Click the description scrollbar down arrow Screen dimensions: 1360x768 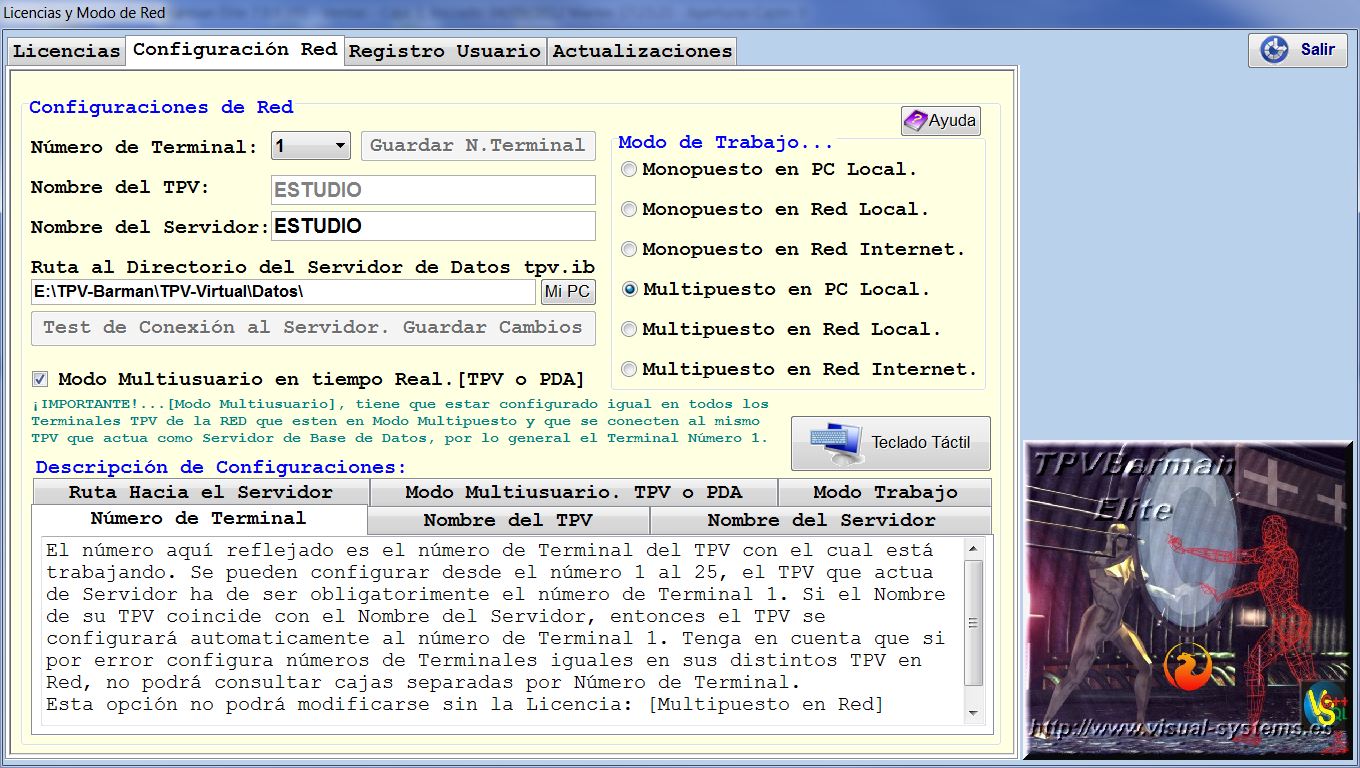(973, 713)
